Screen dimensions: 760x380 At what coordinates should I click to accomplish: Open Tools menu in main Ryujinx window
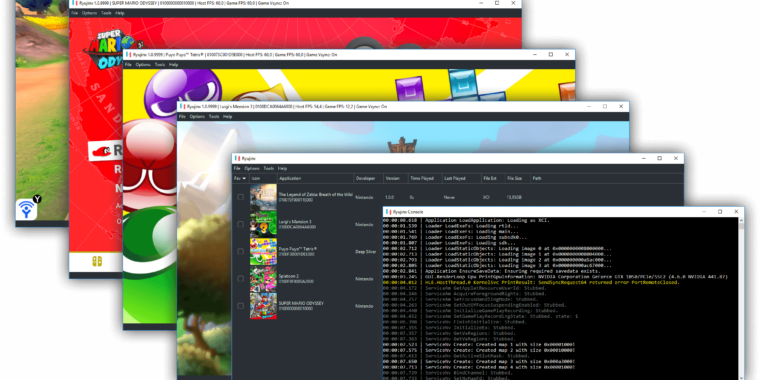(x=269, y=169)
